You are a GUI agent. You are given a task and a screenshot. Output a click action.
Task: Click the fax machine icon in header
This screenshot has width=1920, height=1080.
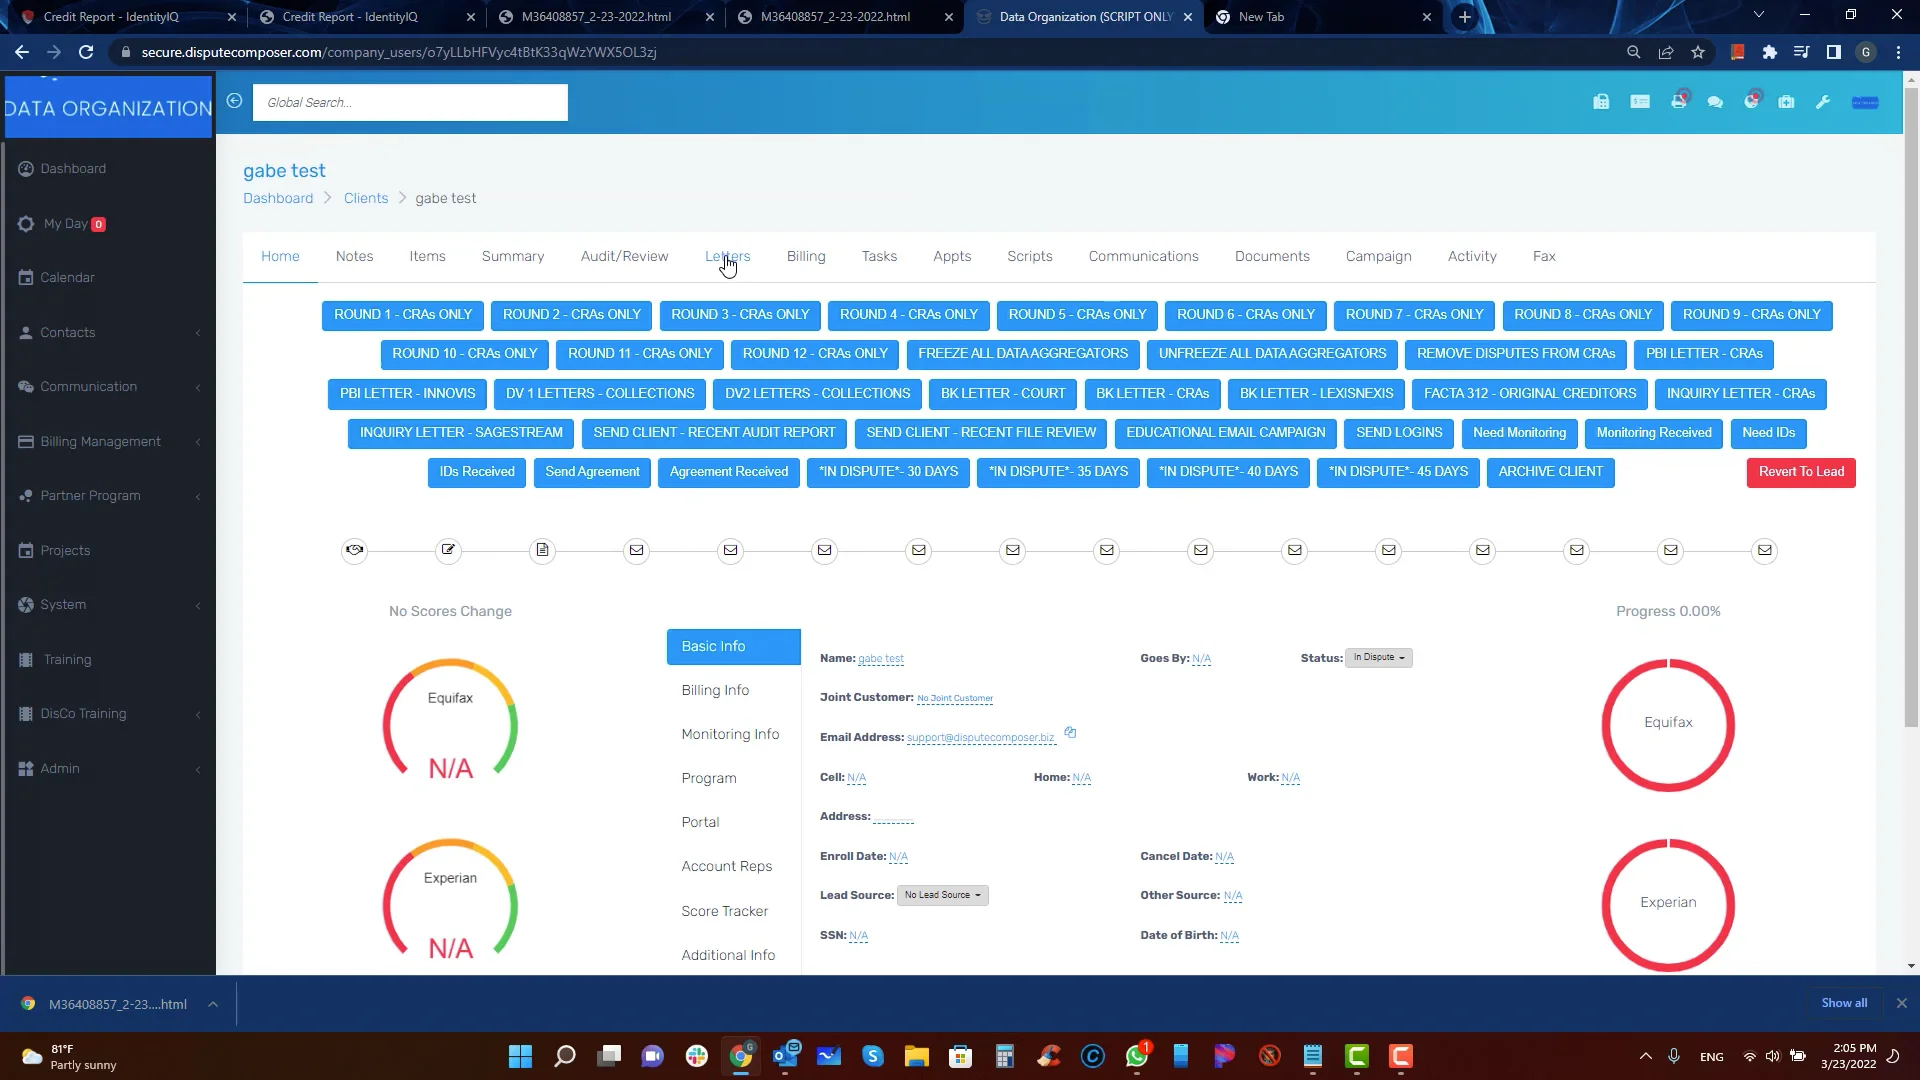tap(1601, 102)
